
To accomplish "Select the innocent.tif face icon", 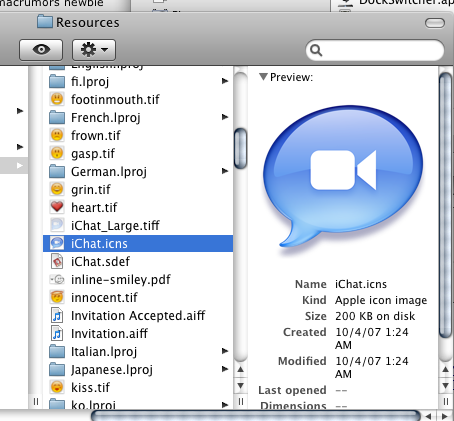I will pos(57,297).
